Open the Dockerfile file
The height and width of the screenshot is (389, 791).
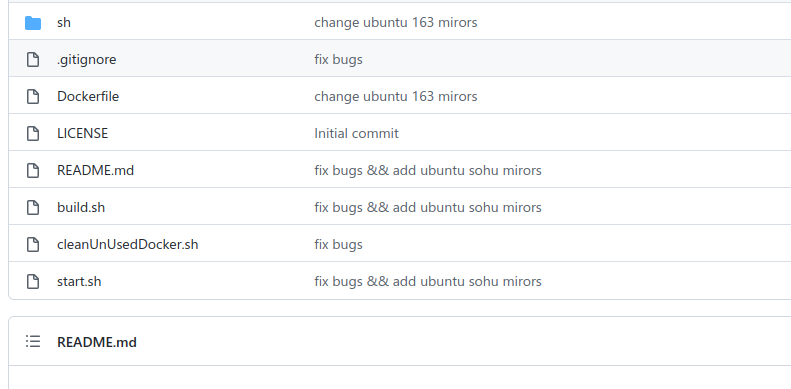point(88,96)
